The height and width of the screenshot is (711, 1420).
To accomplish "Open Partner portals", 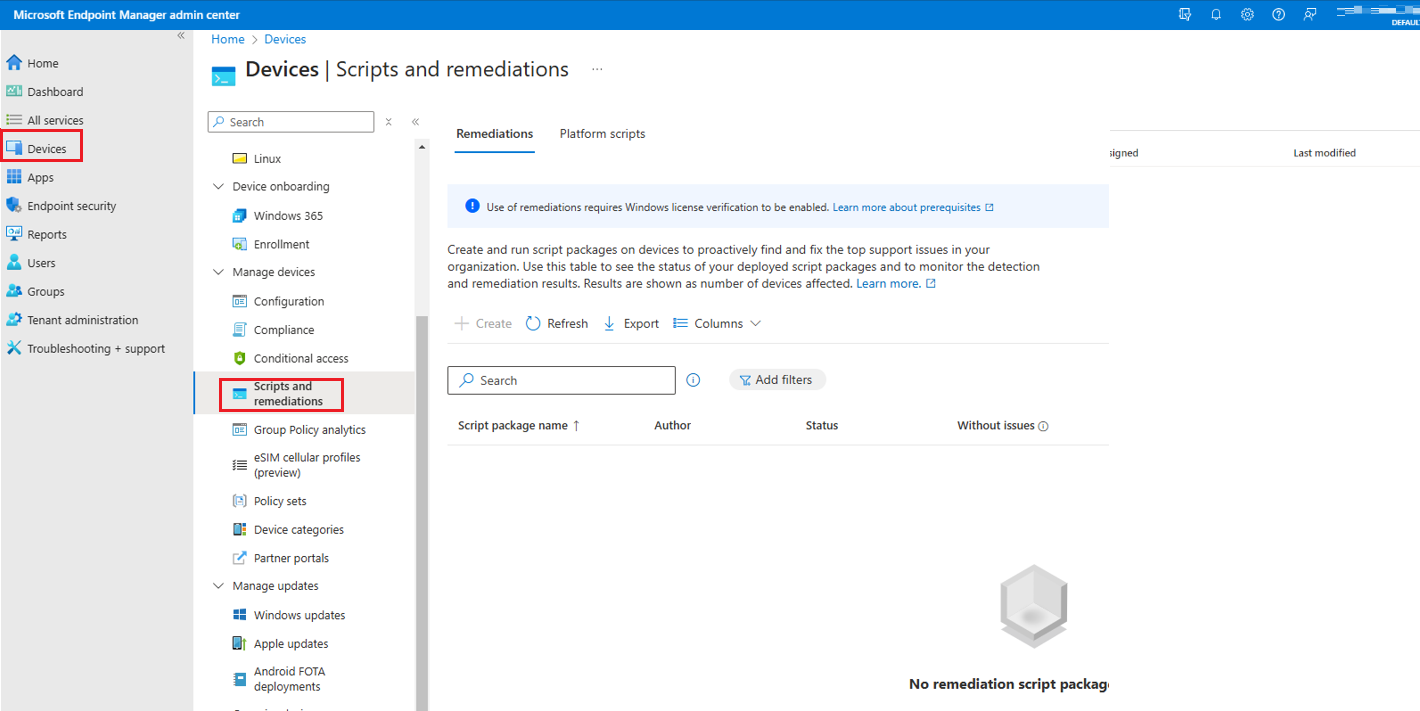I will [291, 558].
